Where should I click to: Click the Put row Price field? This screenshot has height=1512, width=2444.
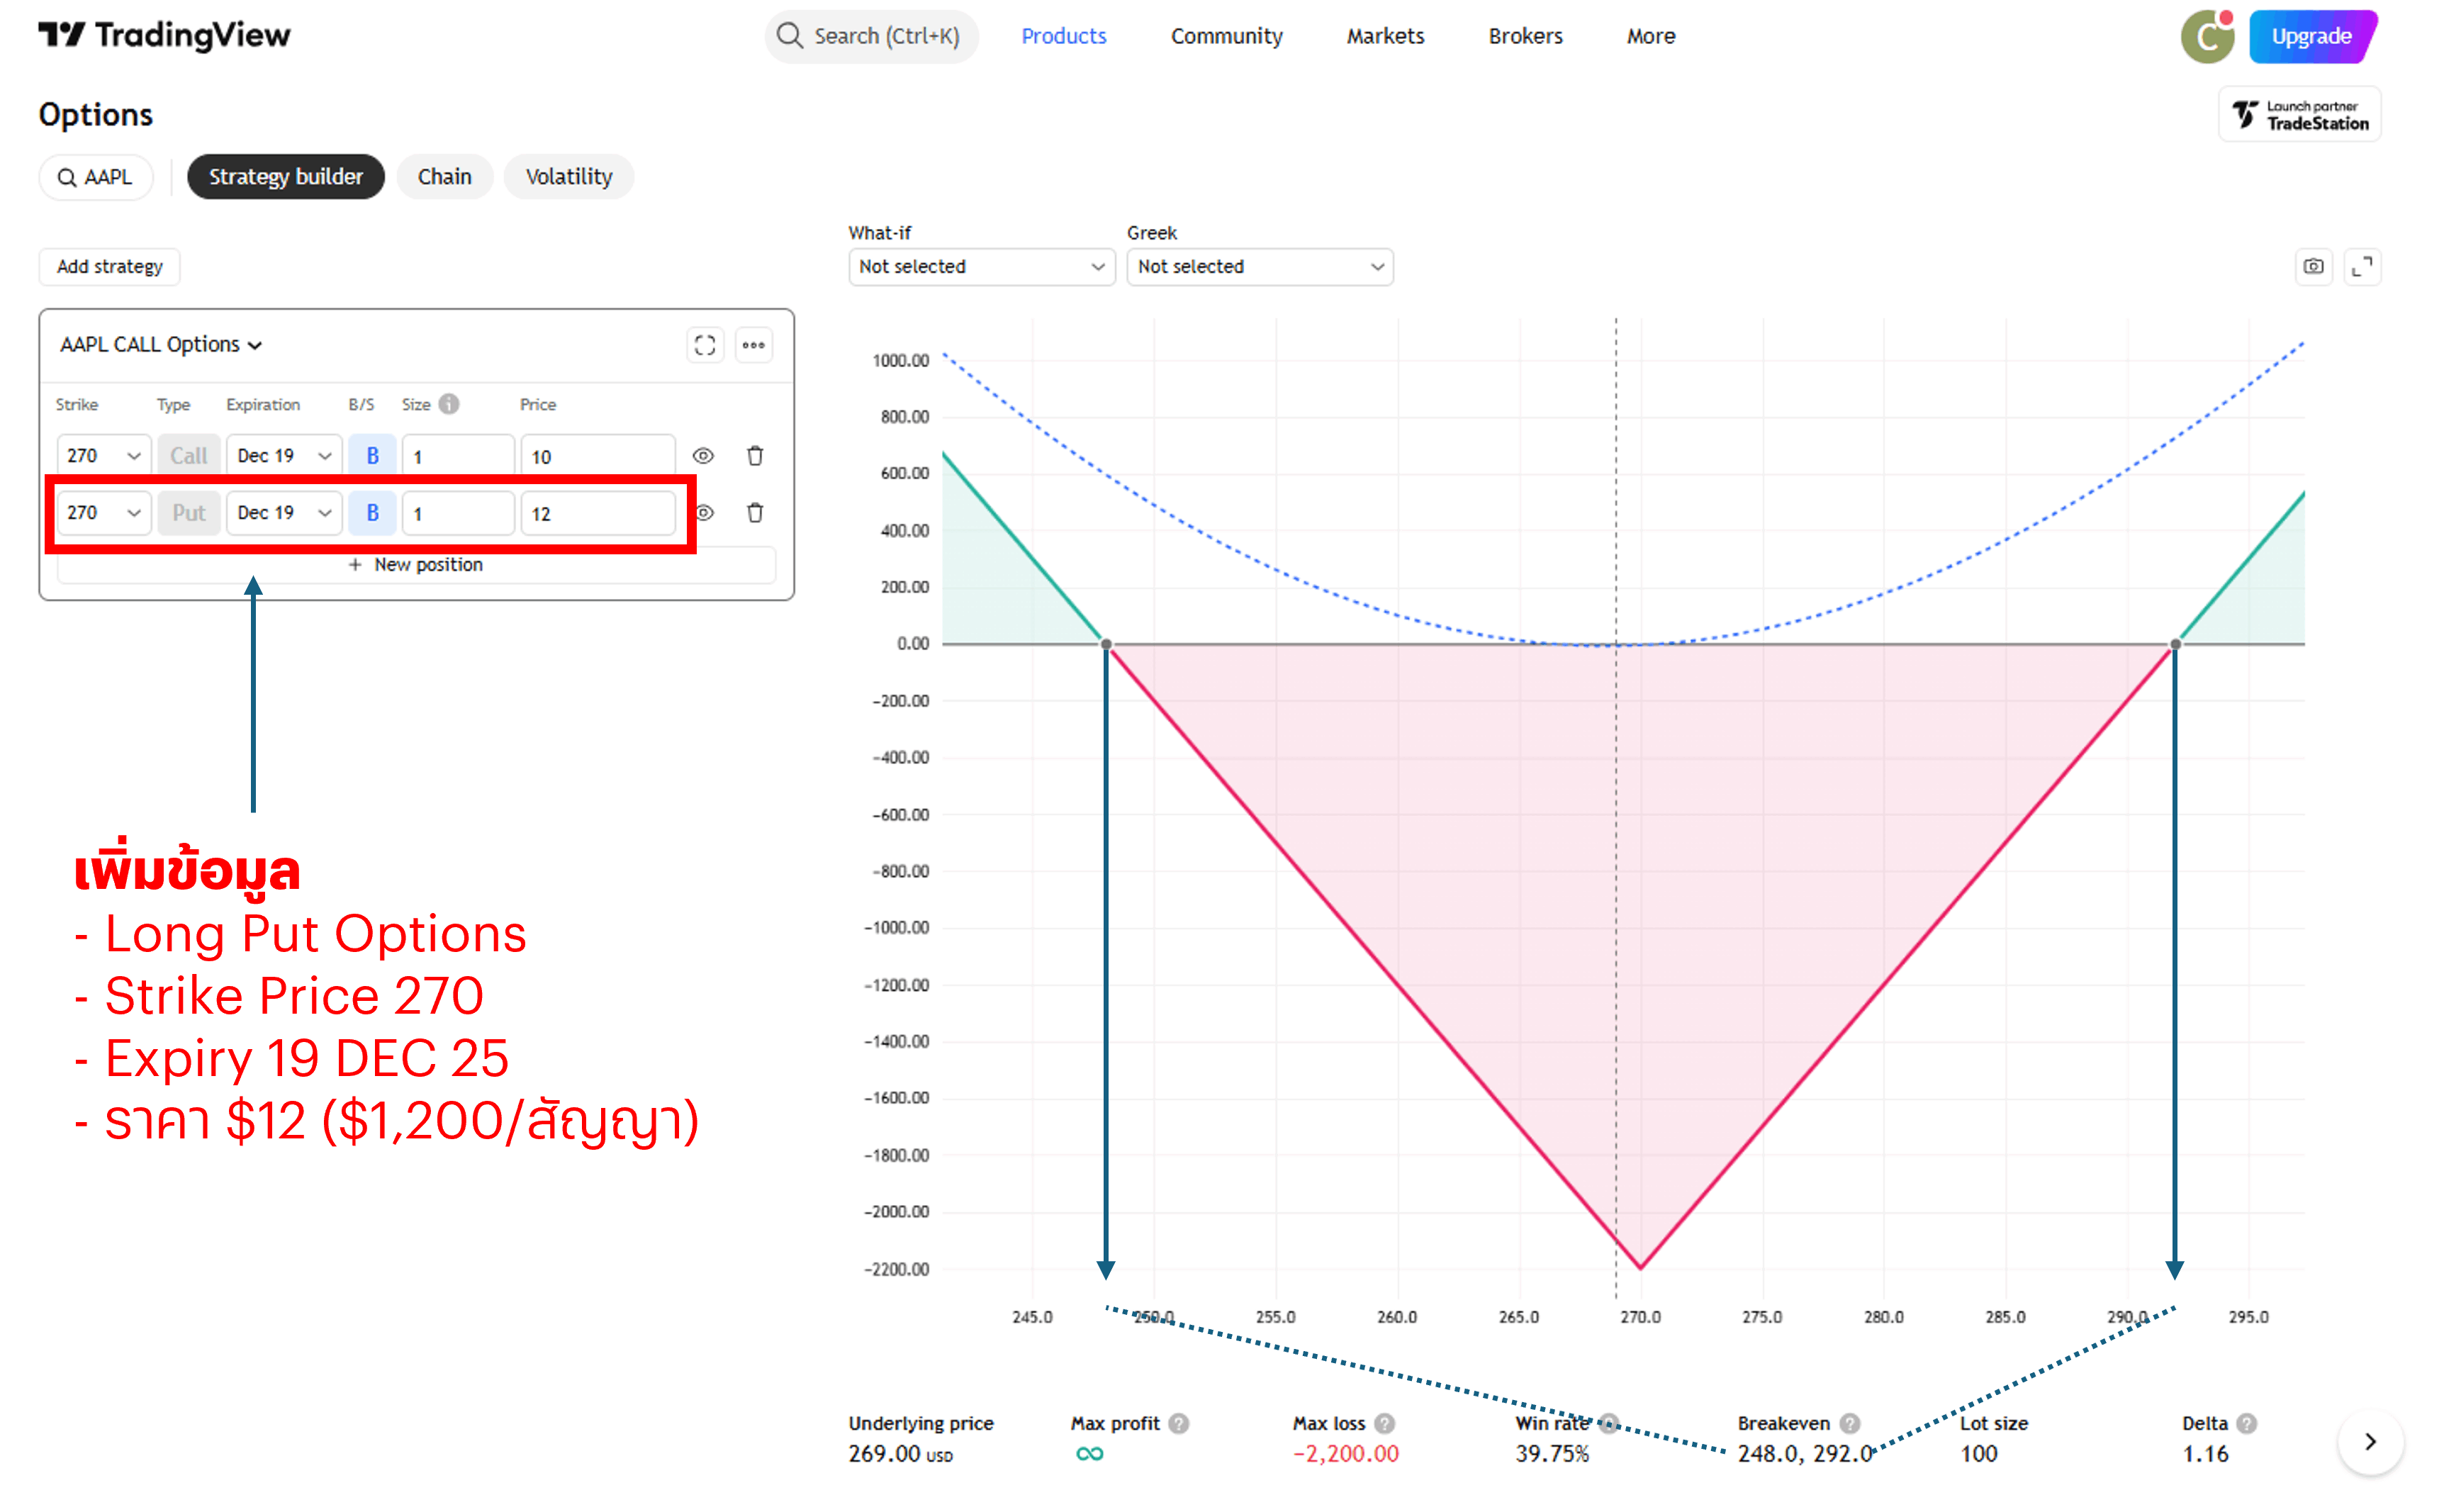pos(597,514)
